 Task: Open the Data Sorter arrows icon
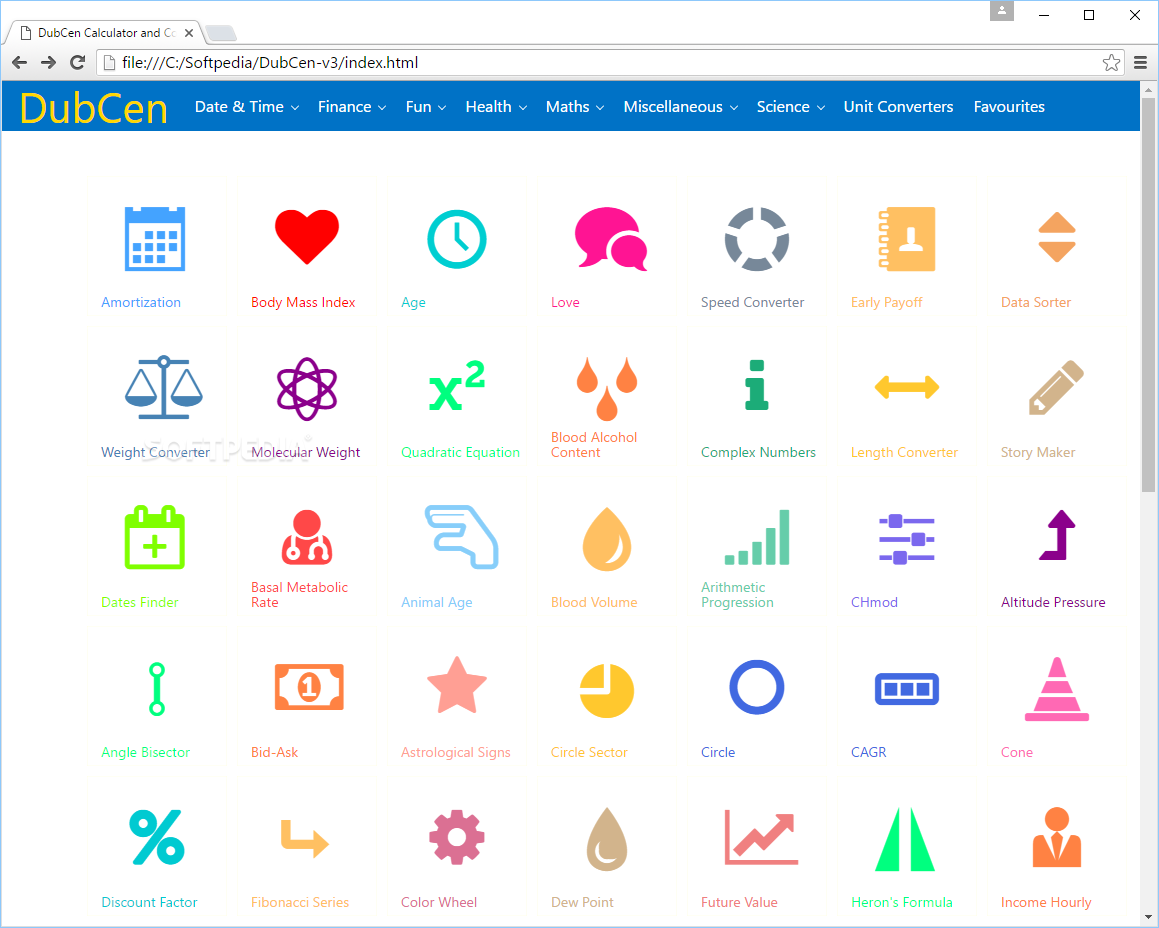(x=1057, y=237)
